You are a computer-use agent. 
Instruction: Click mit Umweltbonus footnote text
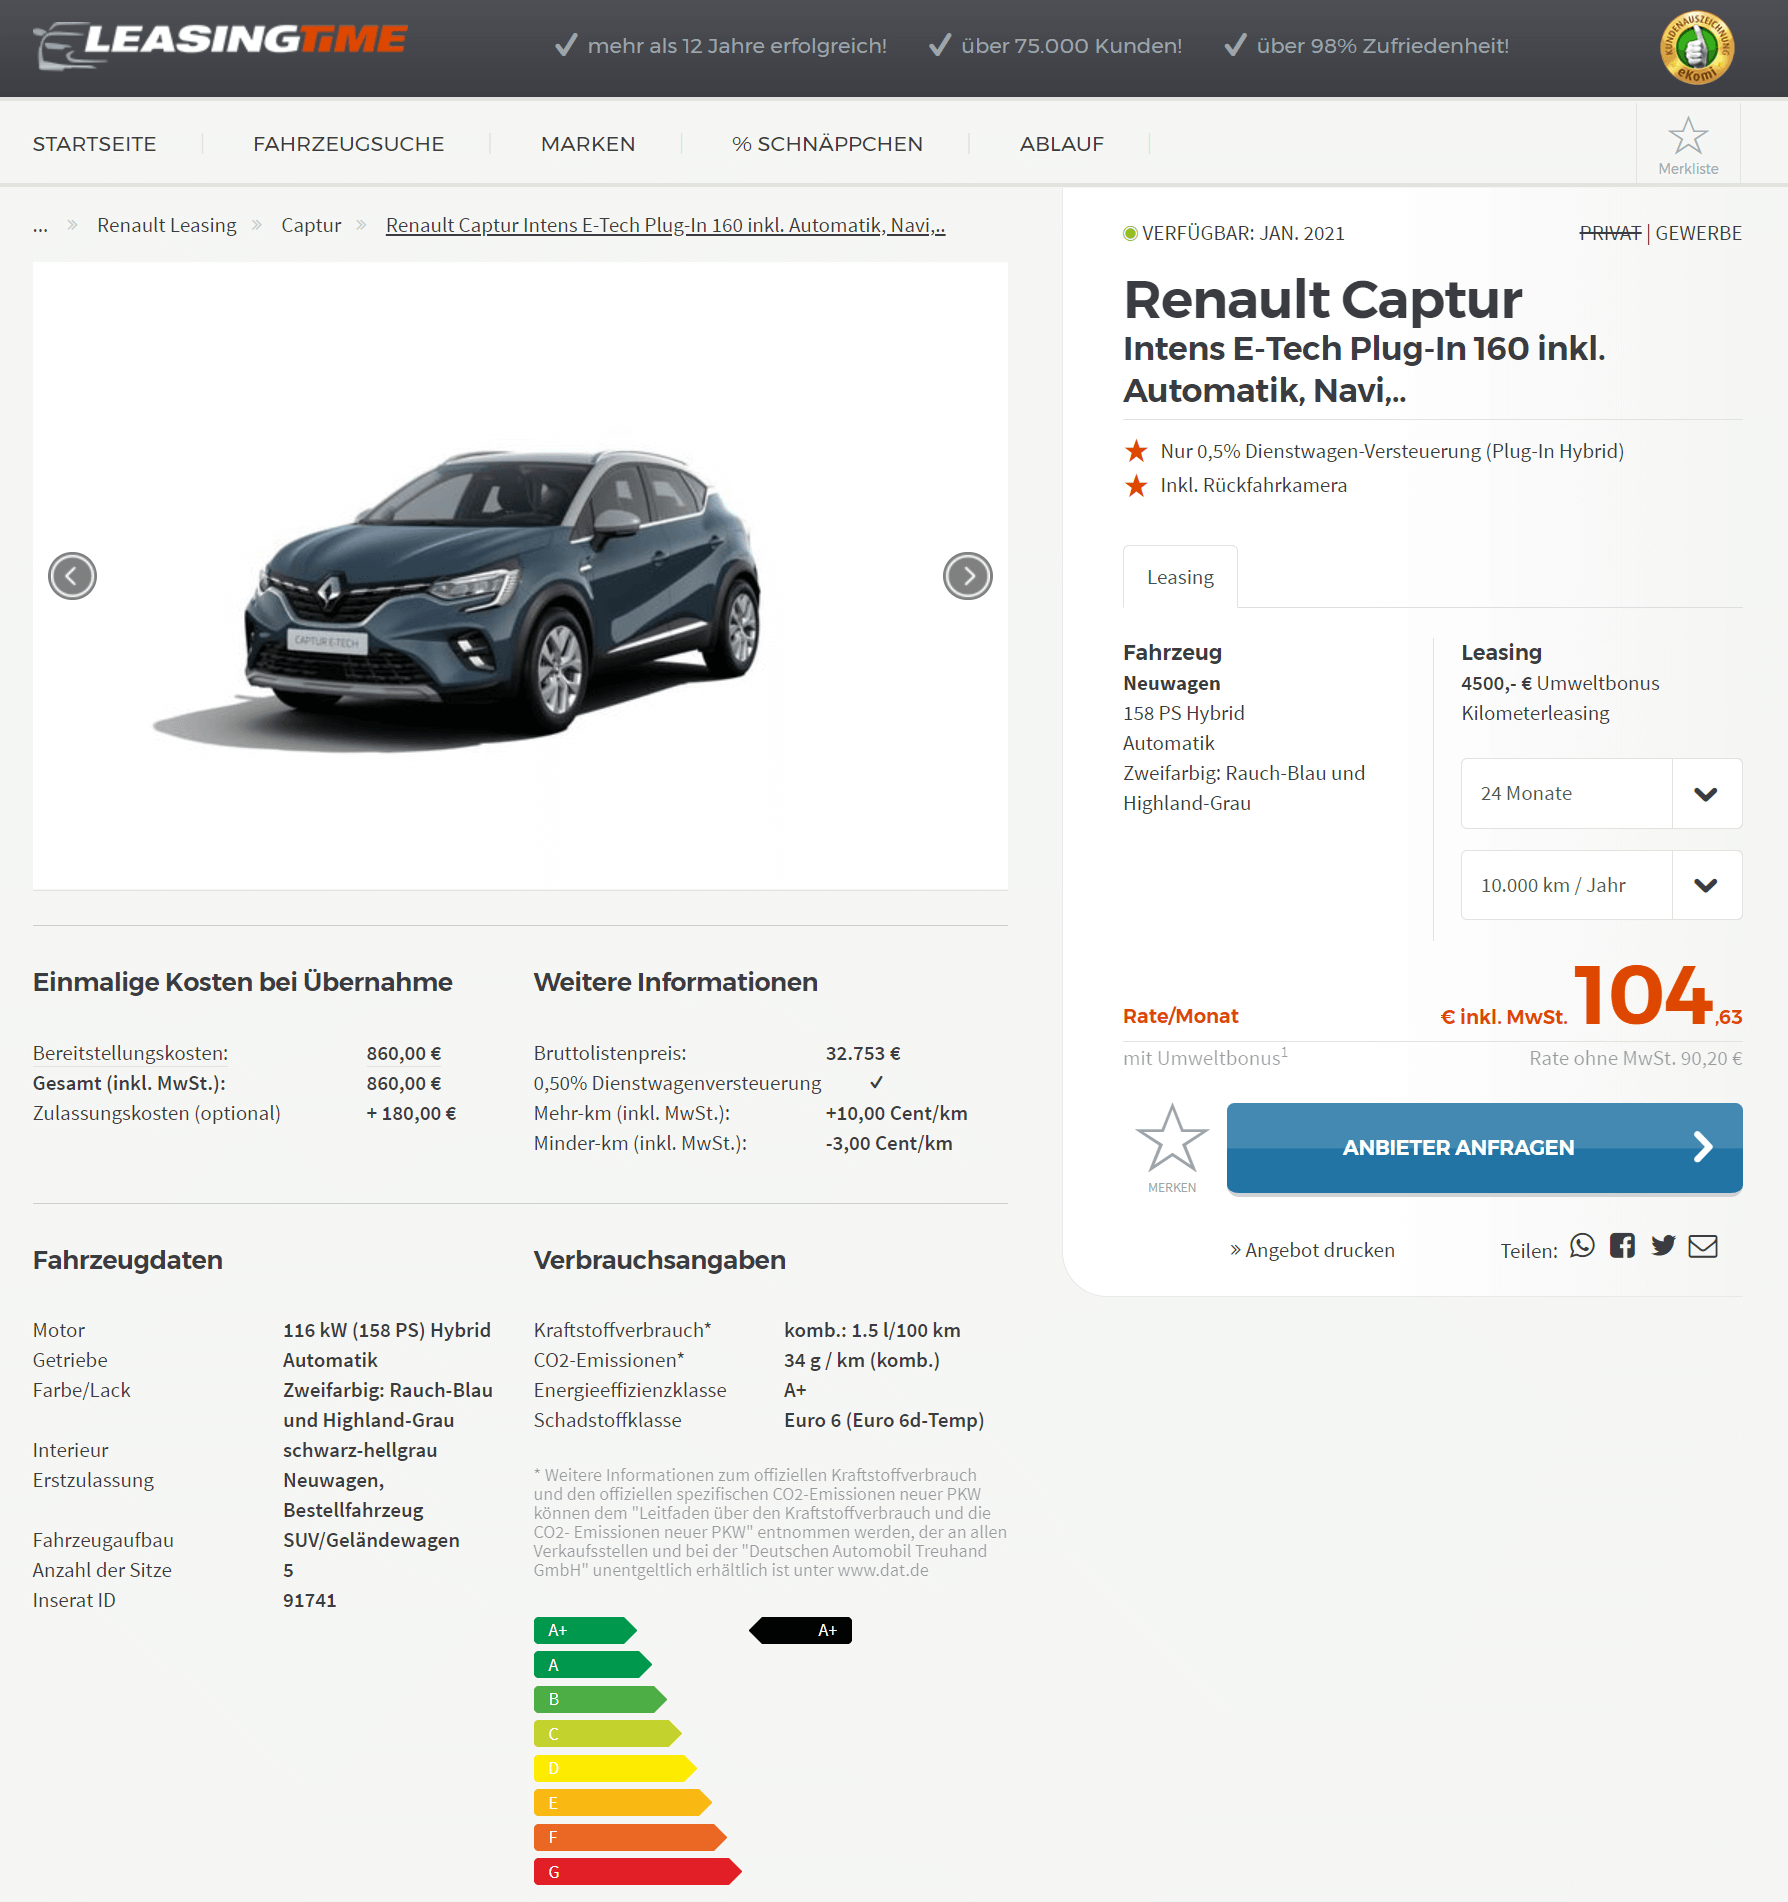point(1205,1057)
